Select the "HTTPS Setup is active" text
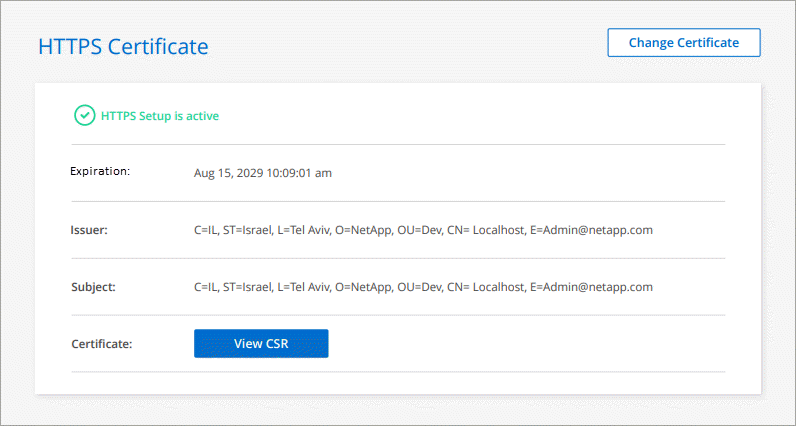This screenshot has width=796, height=426. [x=160, y=116]
